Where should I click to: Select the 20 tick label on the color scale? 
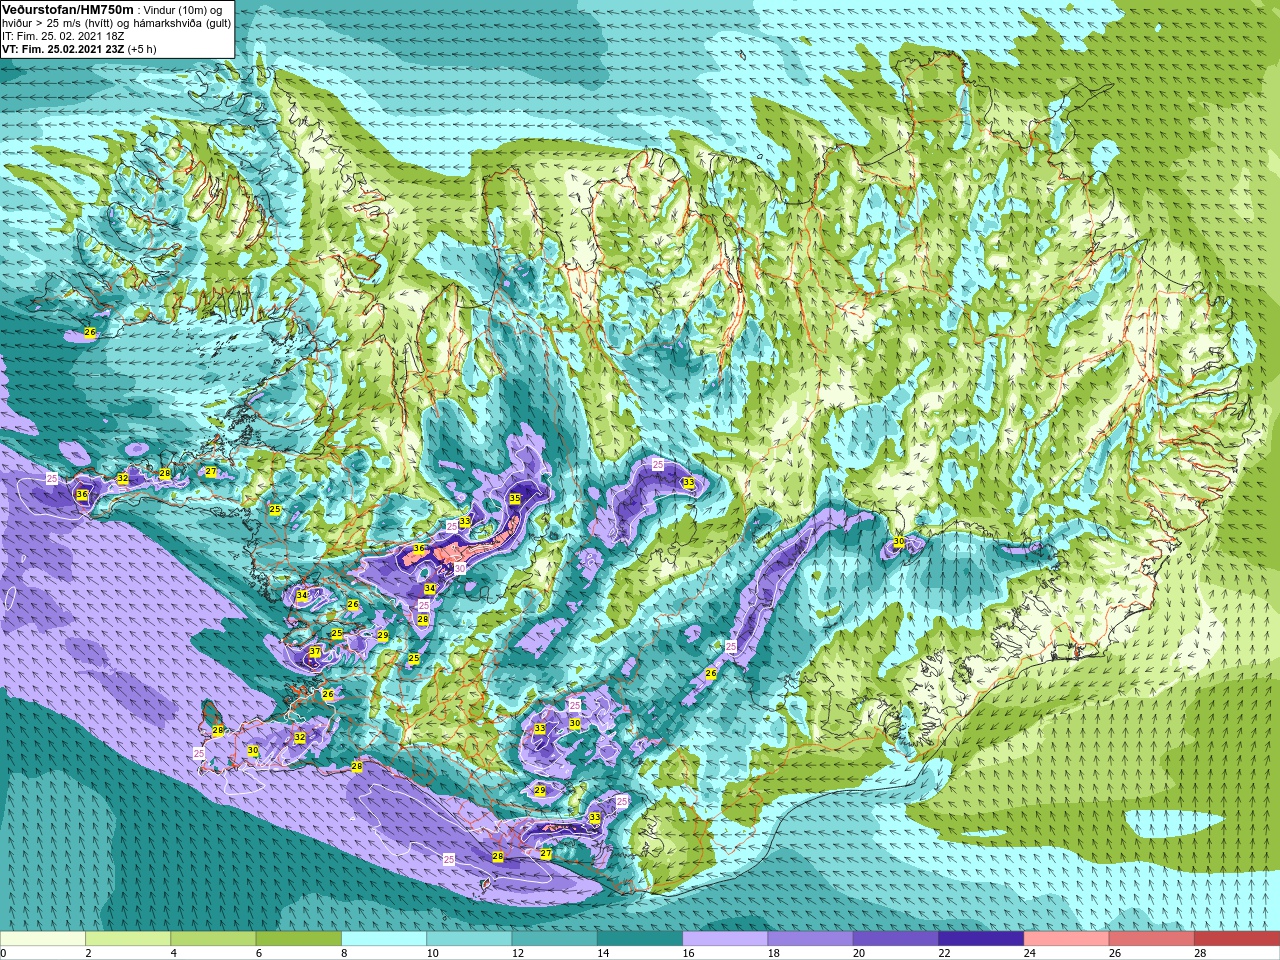tap(859, 953)
